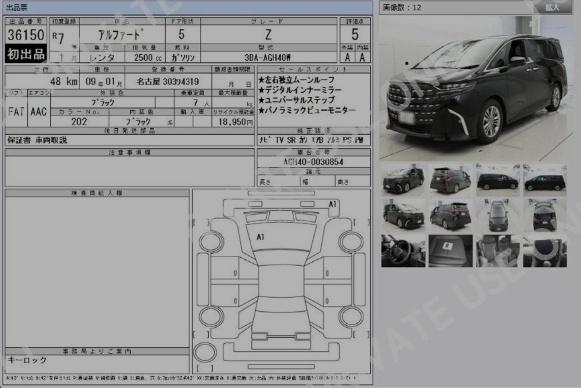Viewport: 581px width, 388px height.
Task: Display the round instrument close-up thumbnail
Action: pos(545,251)
